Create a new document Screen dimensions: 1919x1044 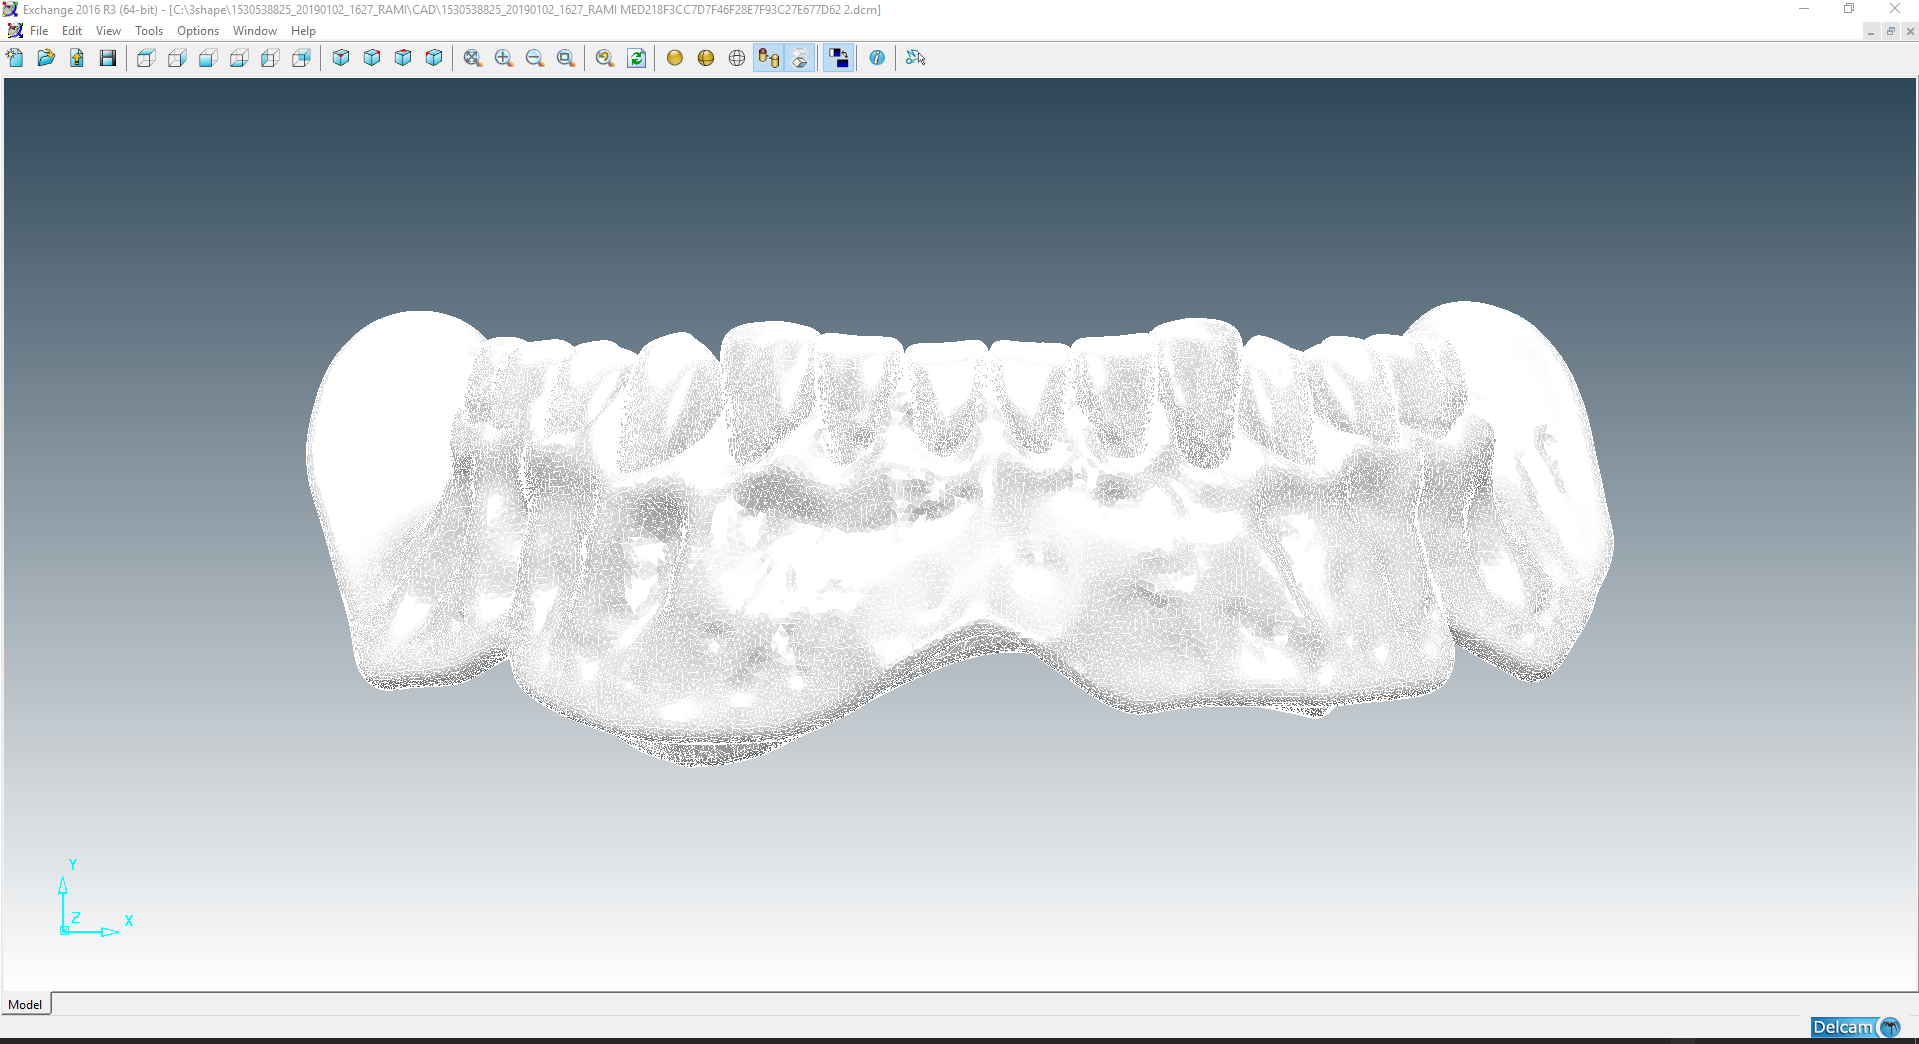(14, 58)
